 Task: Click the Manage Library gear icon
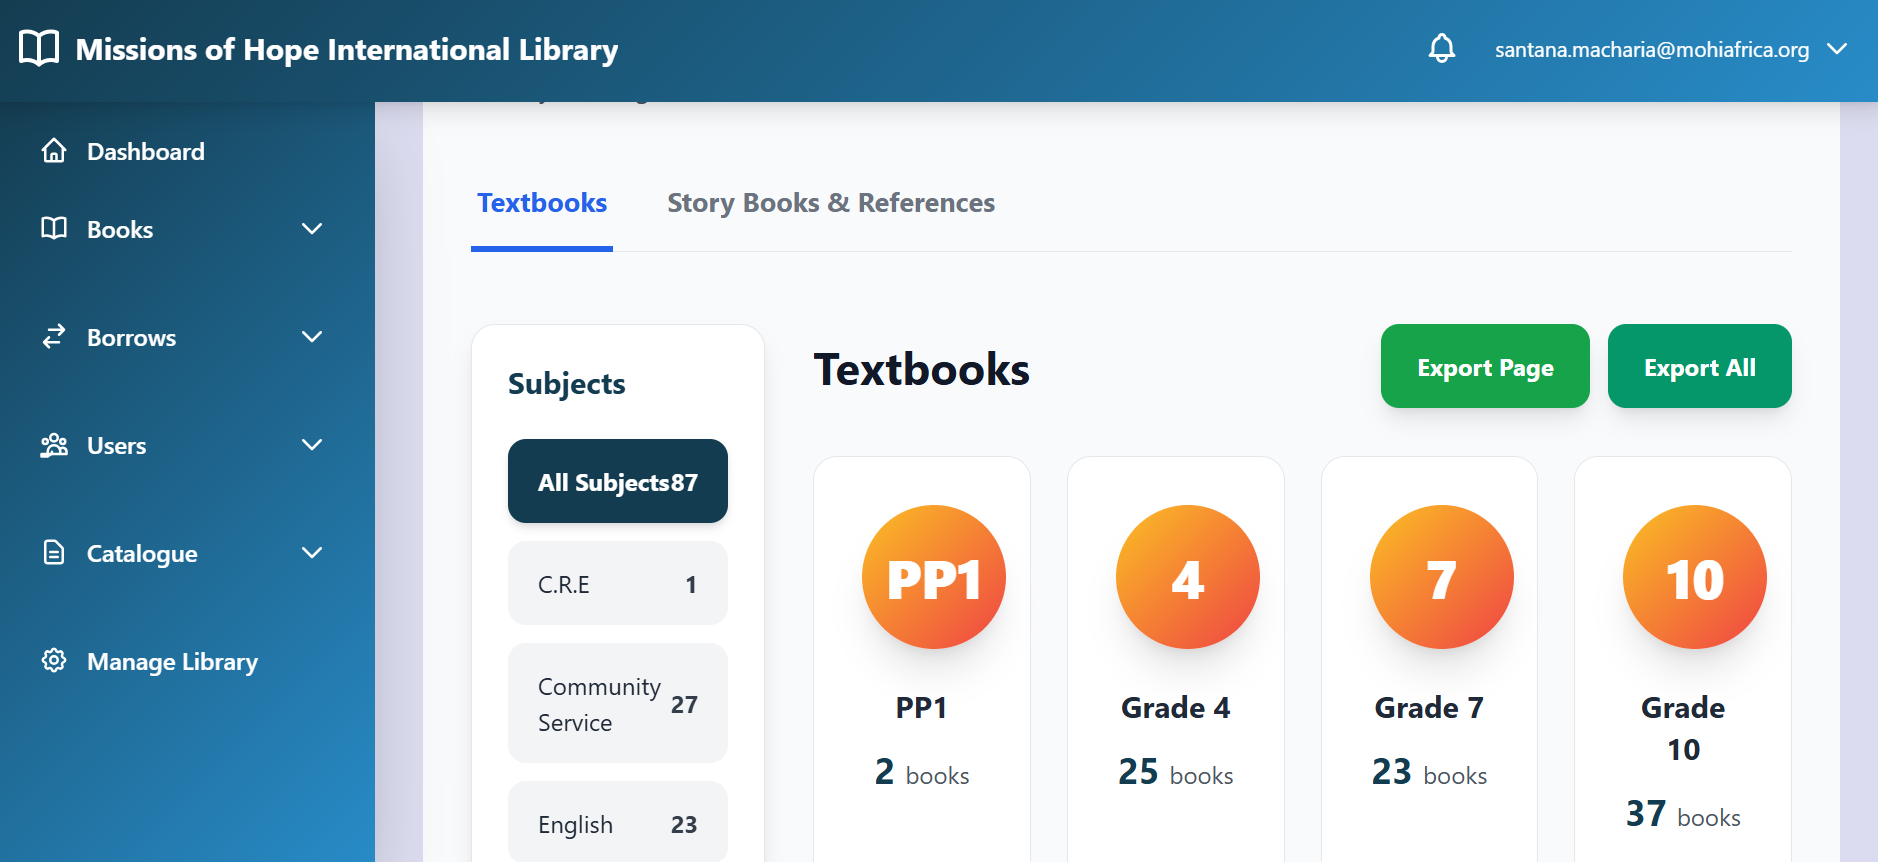tap(54, 661)
